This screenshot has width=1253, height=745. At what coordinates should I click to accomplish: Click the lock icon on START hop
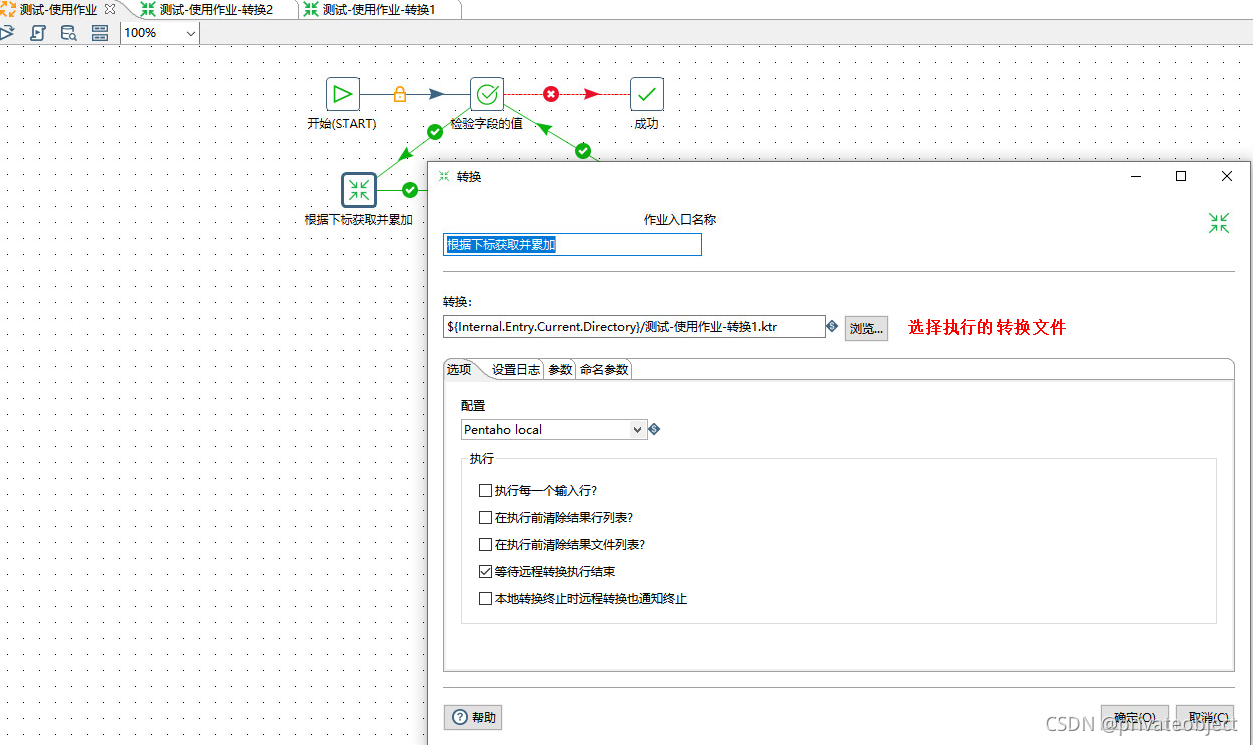pos(400,94)
